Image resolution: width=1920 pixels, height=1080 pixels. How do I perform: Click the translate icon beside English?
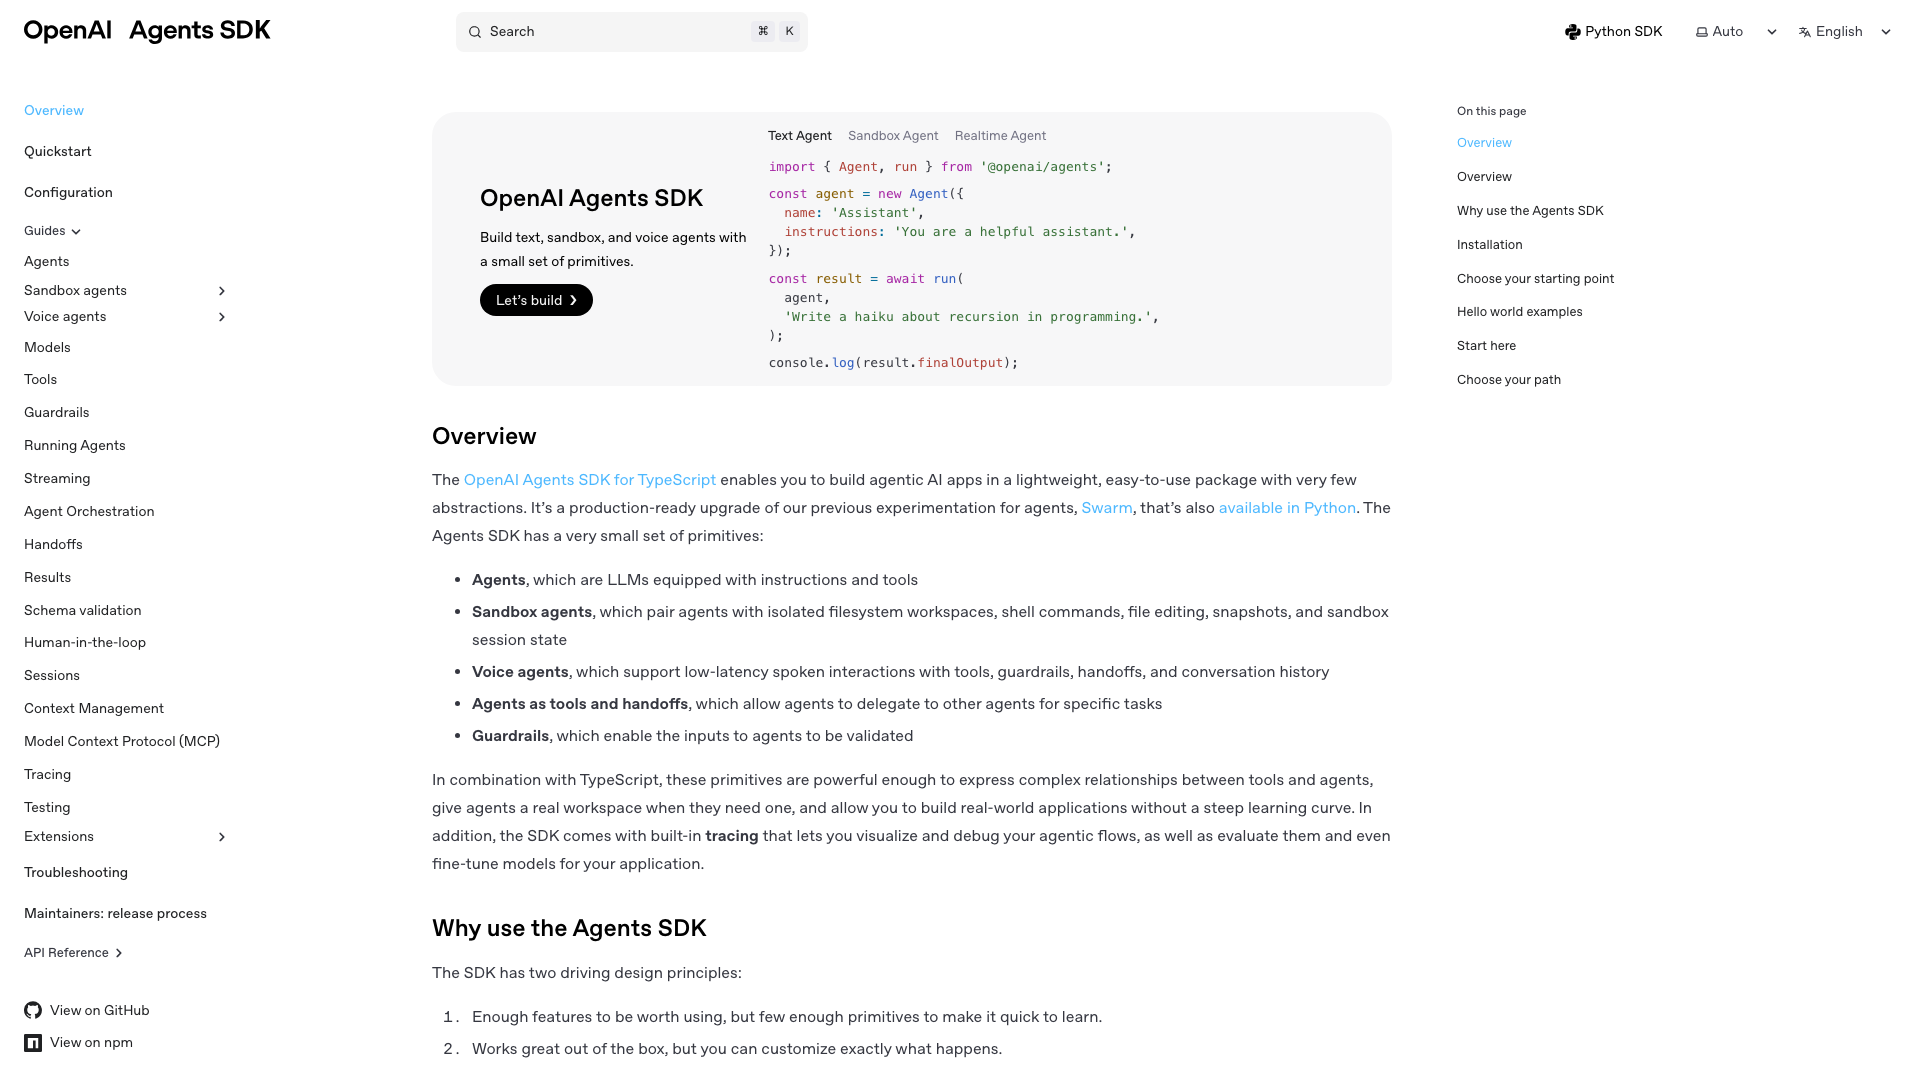pos(1805,32)
